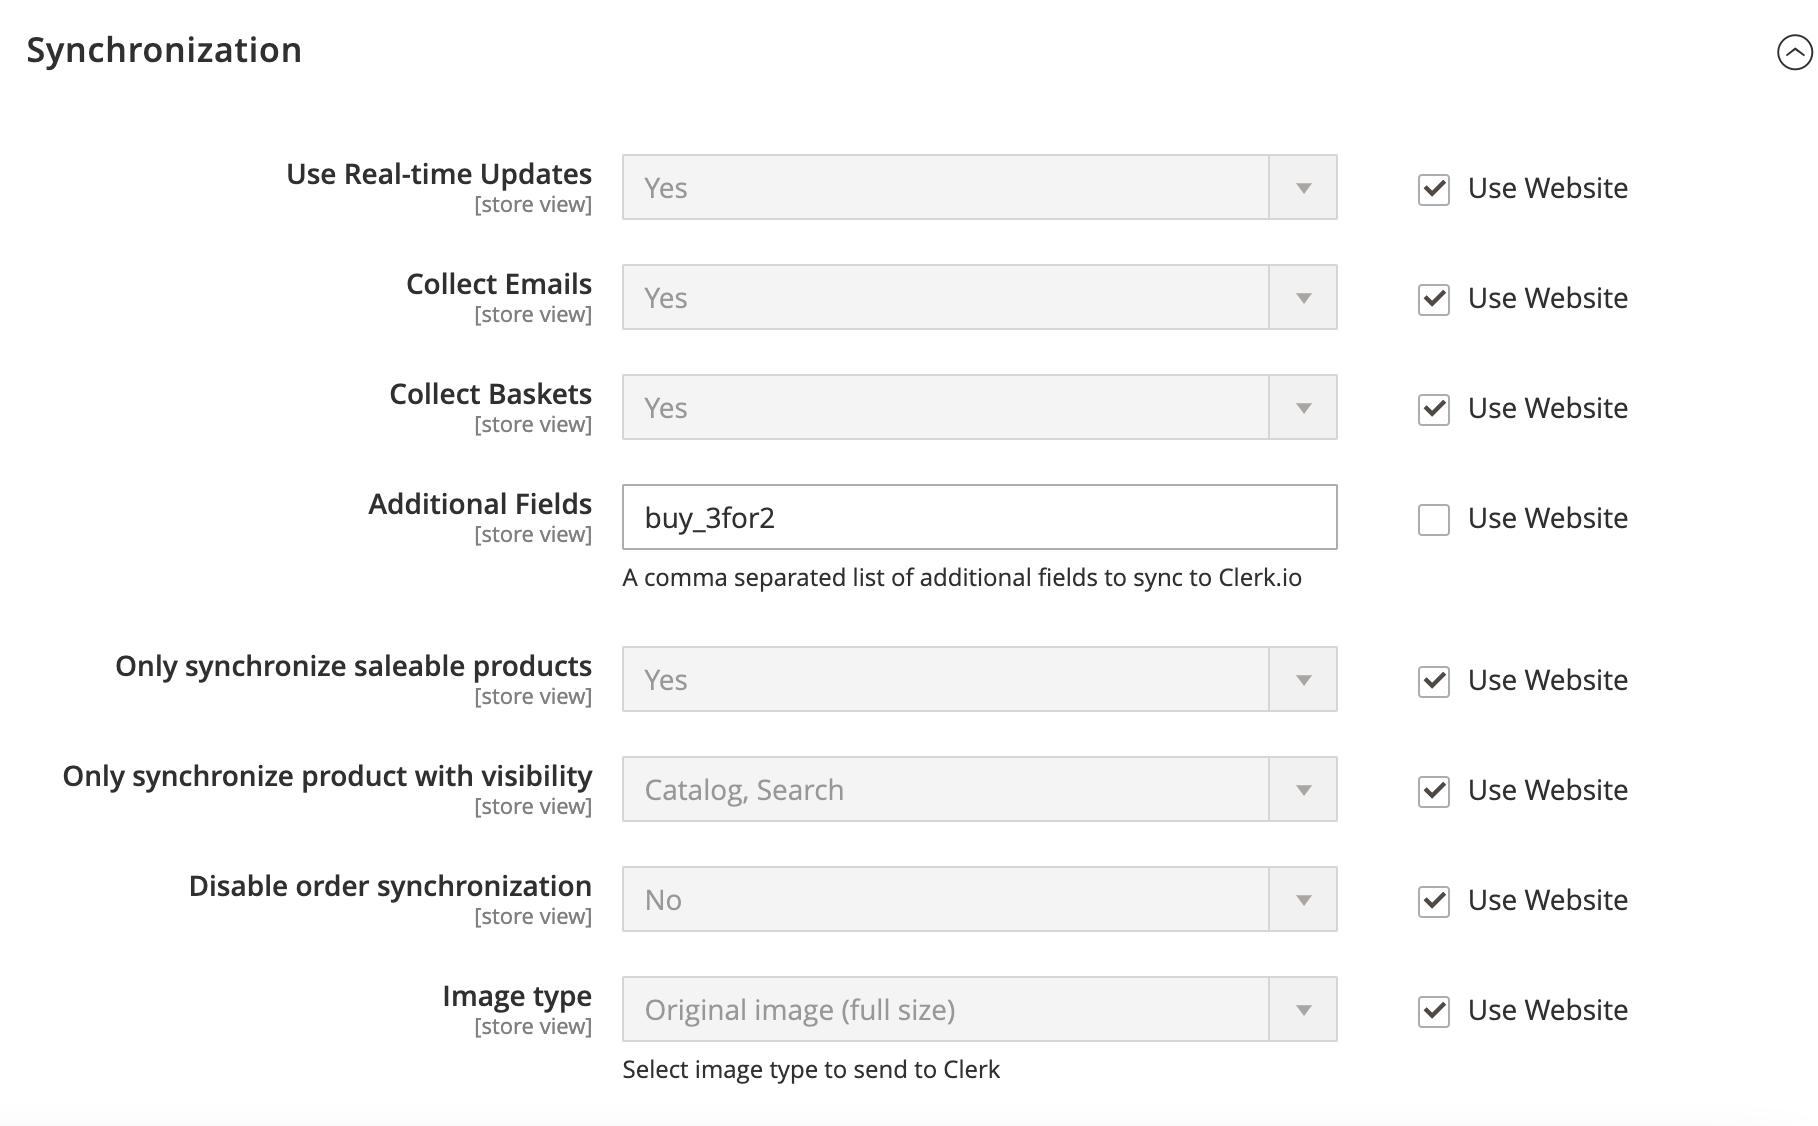Collapse the Synchronization section with the circle arrow
1818x1126 pixels.
[x=1794, y=53]
